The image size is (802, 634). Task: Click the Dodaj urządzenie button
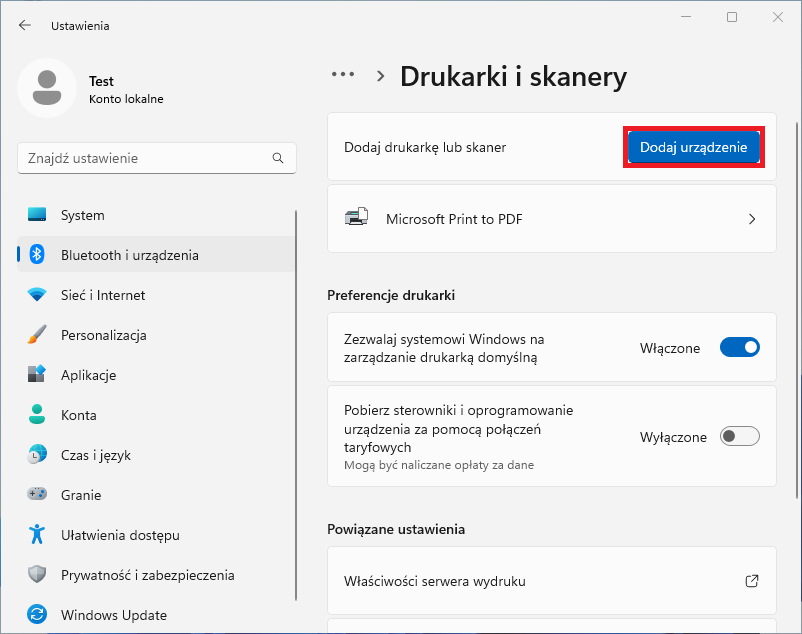694,147
